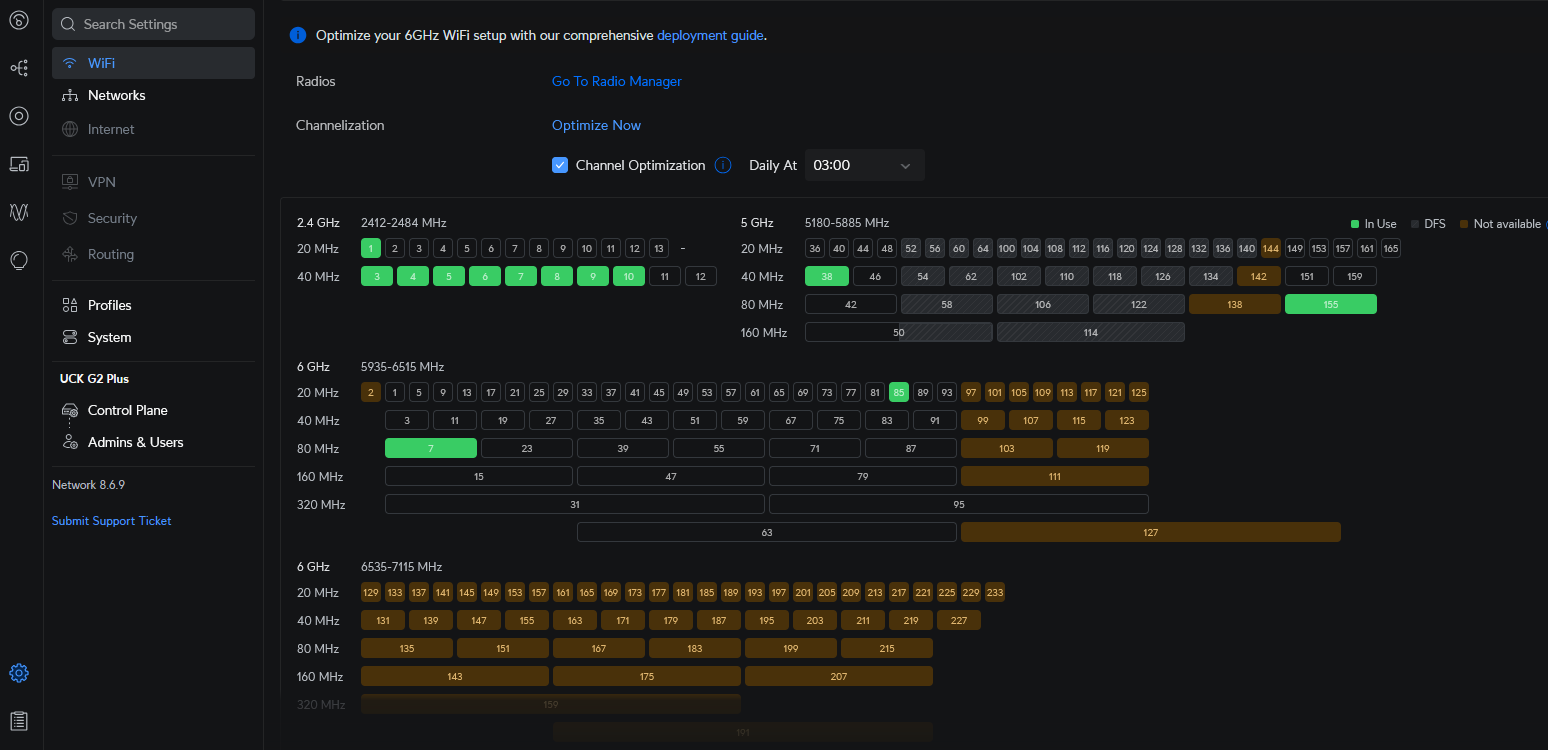Image resolution: width=1548 pixels, height=750 pixels.
Task: Click the DFS legend swatch
Action: pos(1415,224)
